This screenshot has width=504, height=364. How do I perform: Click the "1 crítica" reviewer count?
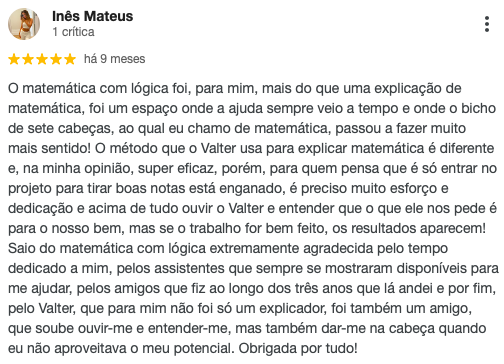(x=73, y=32)
